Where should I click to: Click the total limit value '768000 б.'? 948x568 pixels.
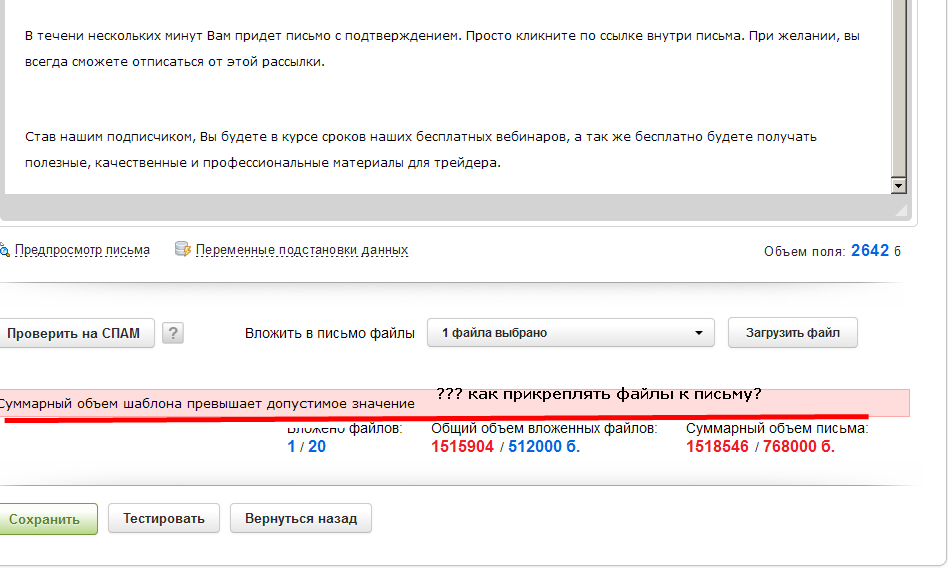point(799,447)
